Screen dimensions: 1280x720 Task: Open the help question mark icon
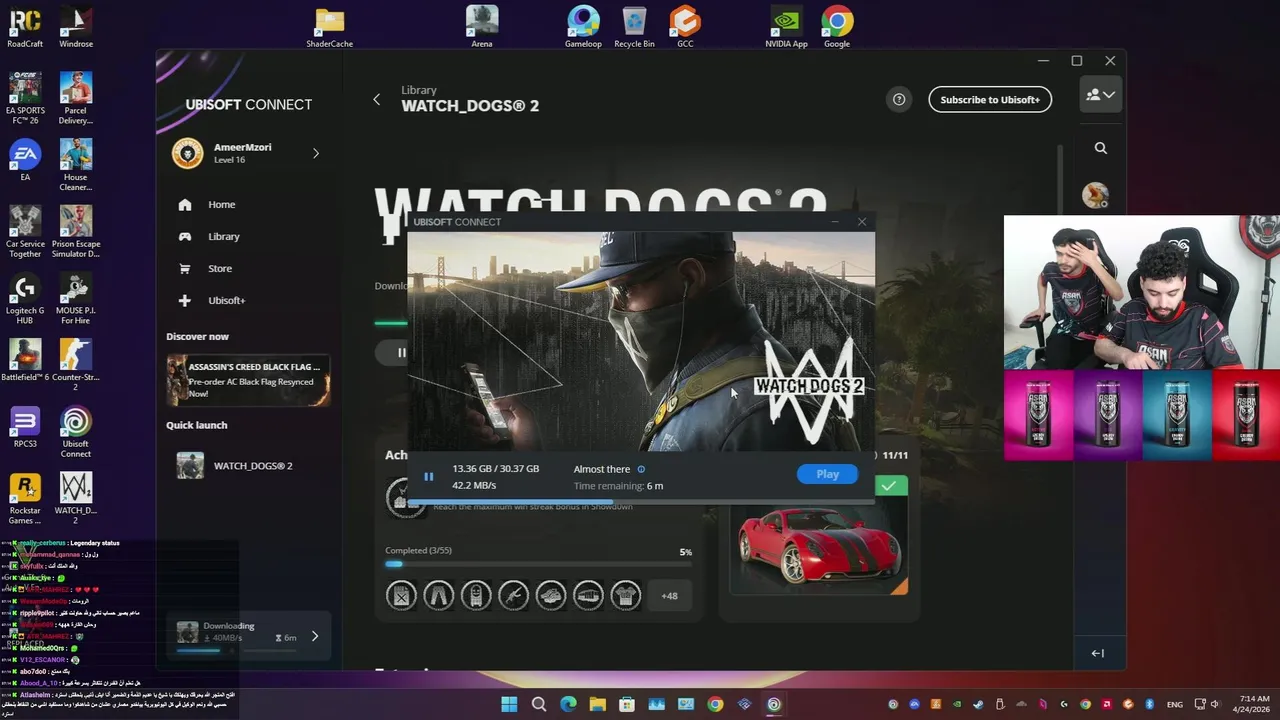[899, 99]
